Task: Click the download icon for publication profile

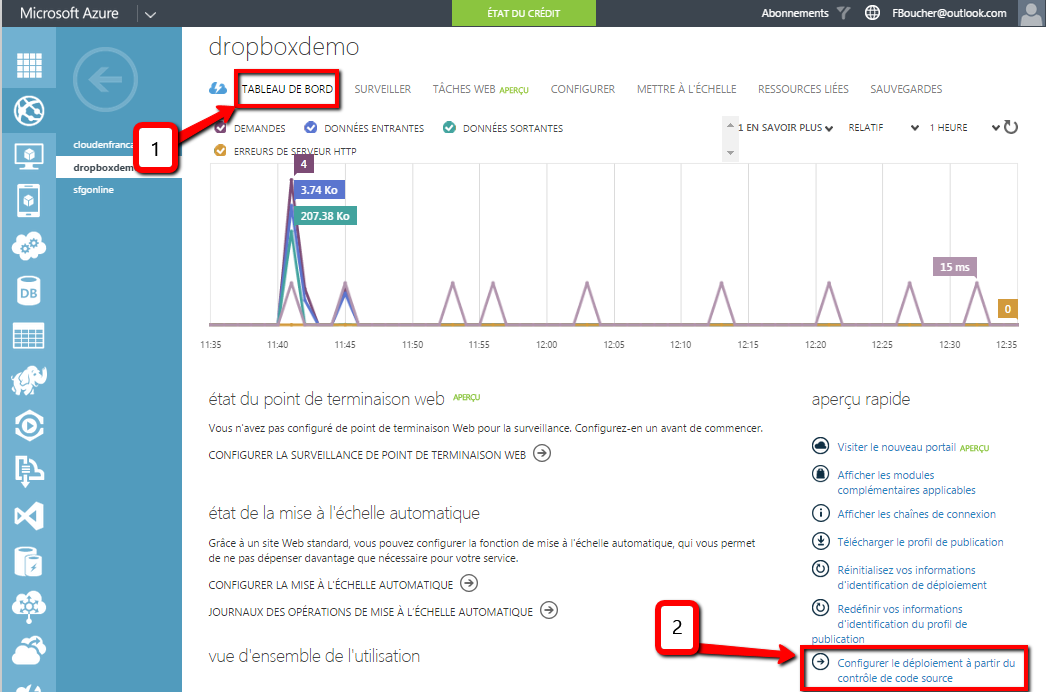Action: pos(821,541)
